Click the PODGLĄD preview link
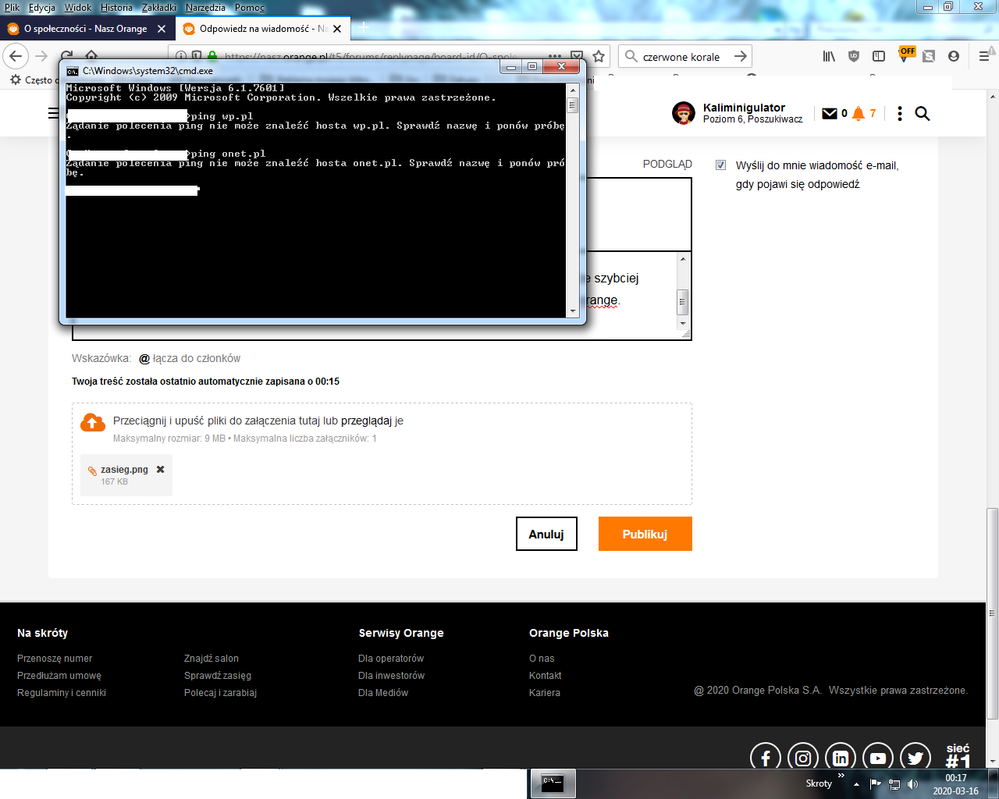This screenshot has height=799, width=999. 667,164
